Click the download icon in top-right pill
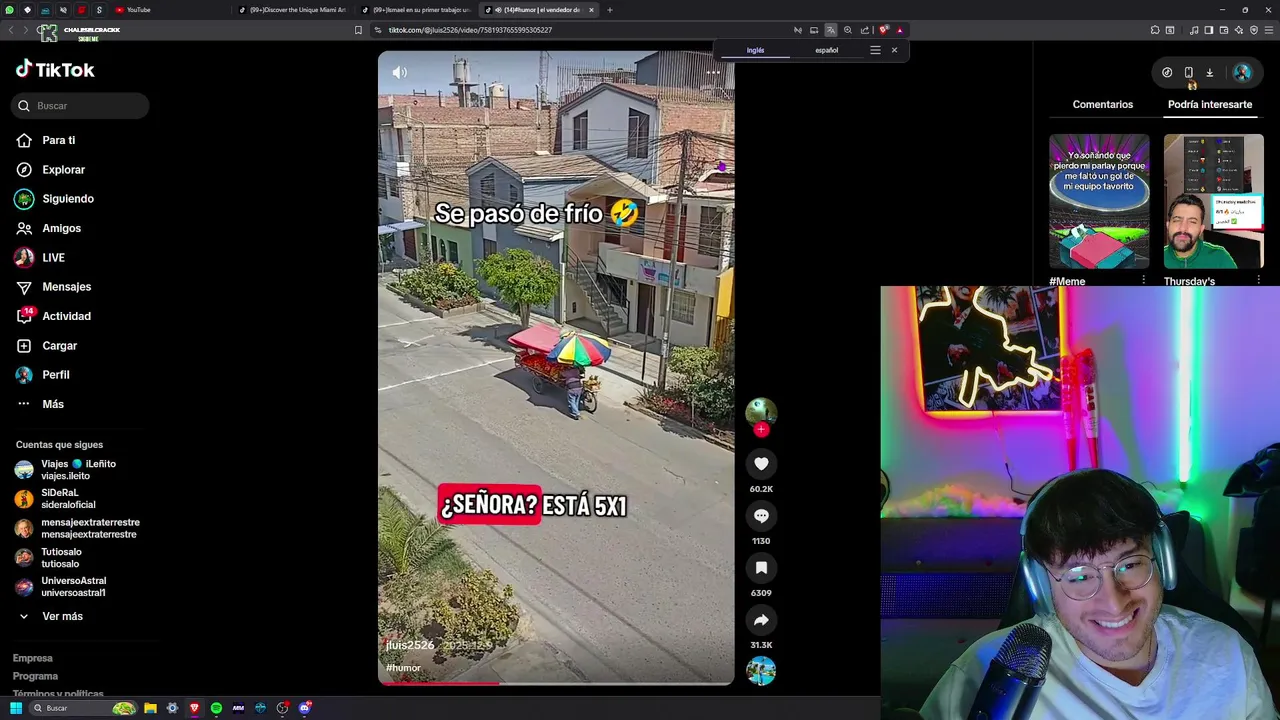The width and height of the screenshot is (1280, 720). [x=1209, y=72]
